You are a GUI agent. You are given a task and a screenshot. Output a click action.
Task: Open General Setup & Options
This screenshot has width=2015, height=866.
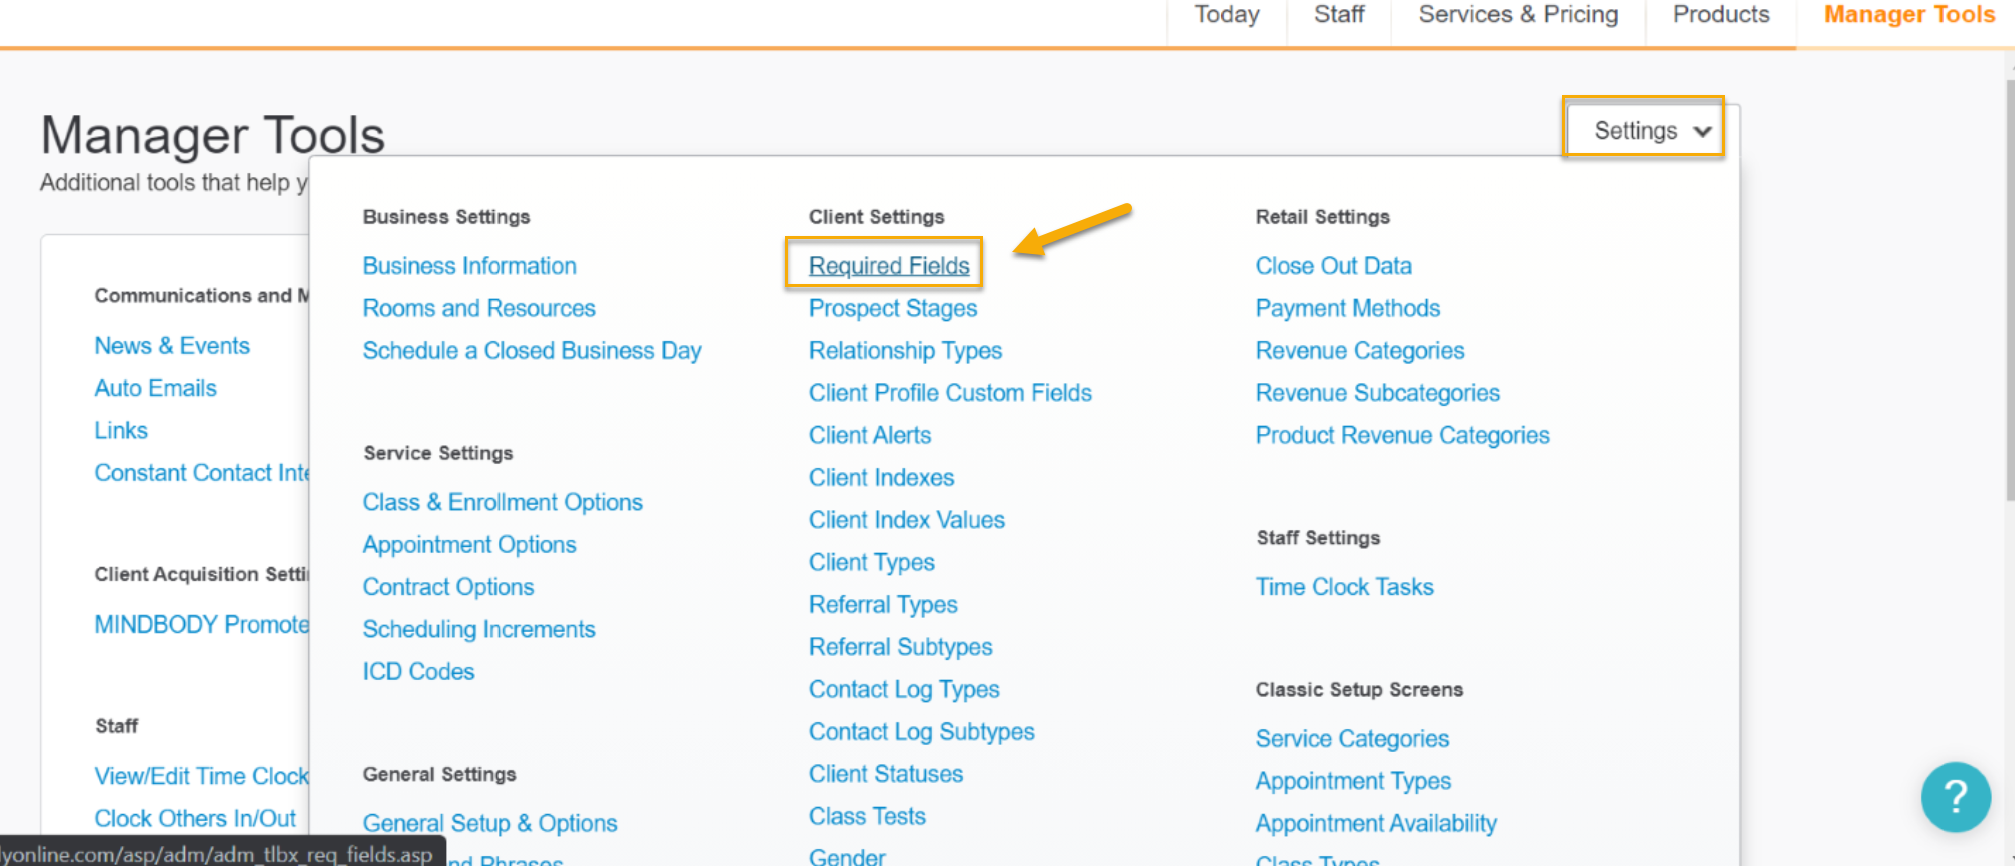click(x=490, y=823)
